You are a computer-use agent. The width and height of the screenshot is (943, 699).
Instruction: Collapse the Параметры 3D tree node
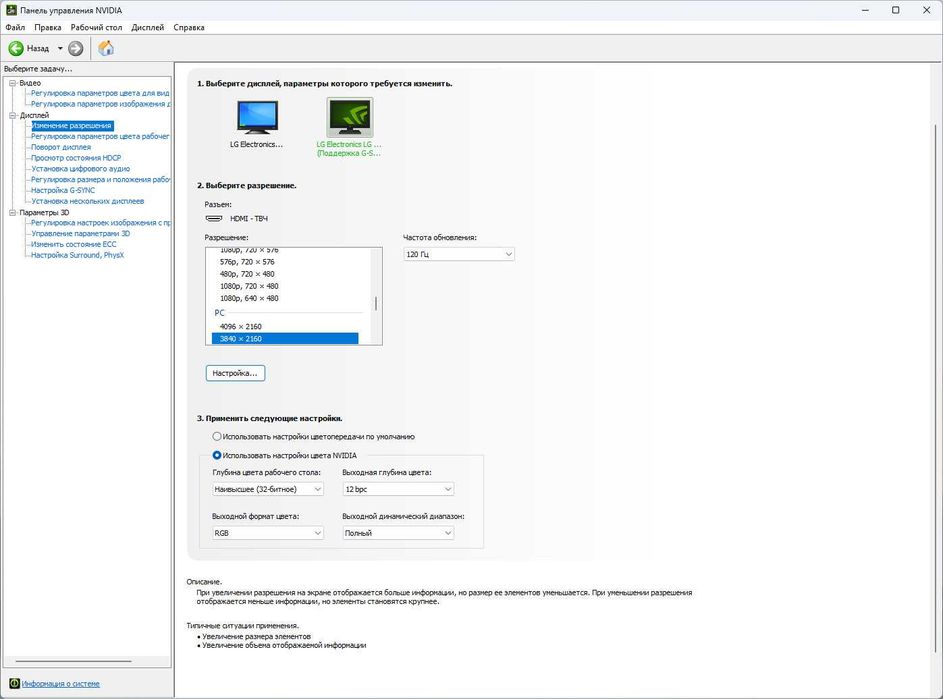[x=13, y=212]
